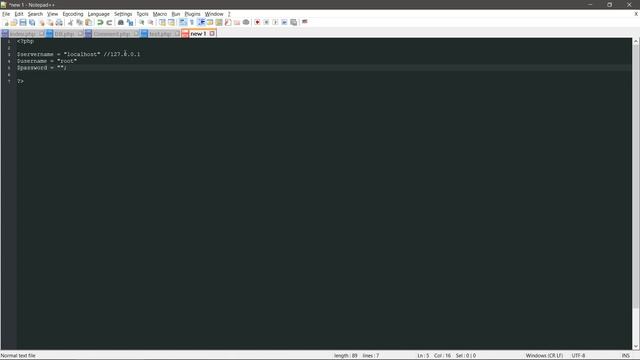The width and height of the screenshot is (640, 360).
Task: Open the Encoding menu
Action: (73, 14)
